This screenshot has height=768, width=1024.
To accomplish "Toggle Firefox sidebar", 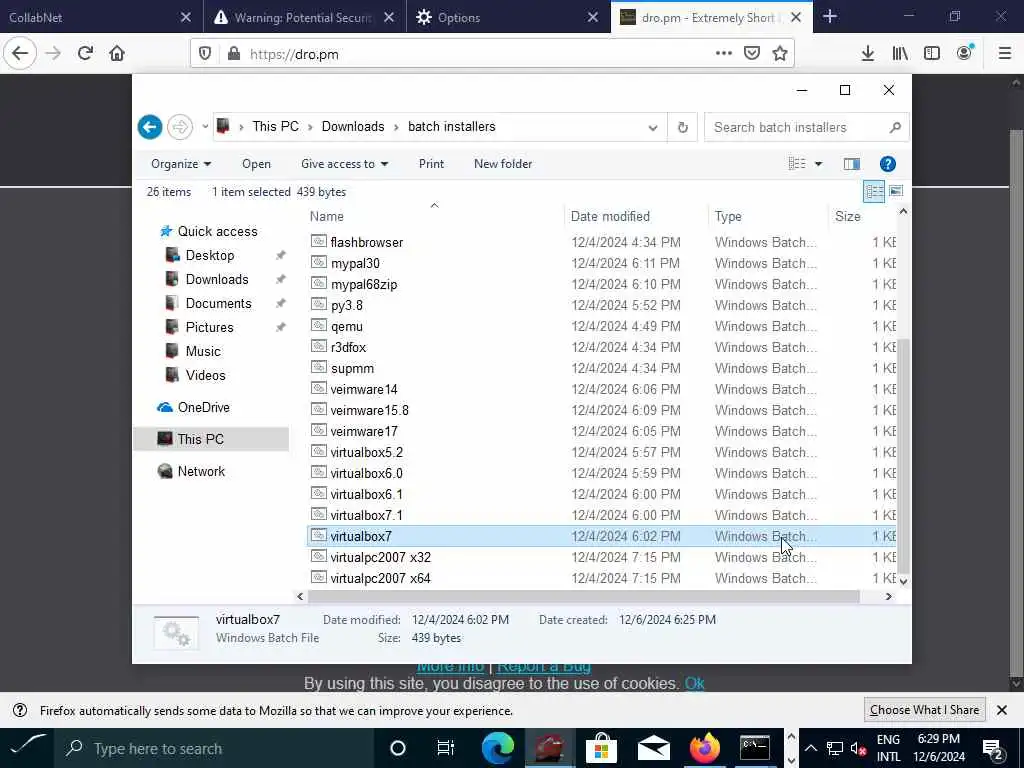I will (932, 54).
